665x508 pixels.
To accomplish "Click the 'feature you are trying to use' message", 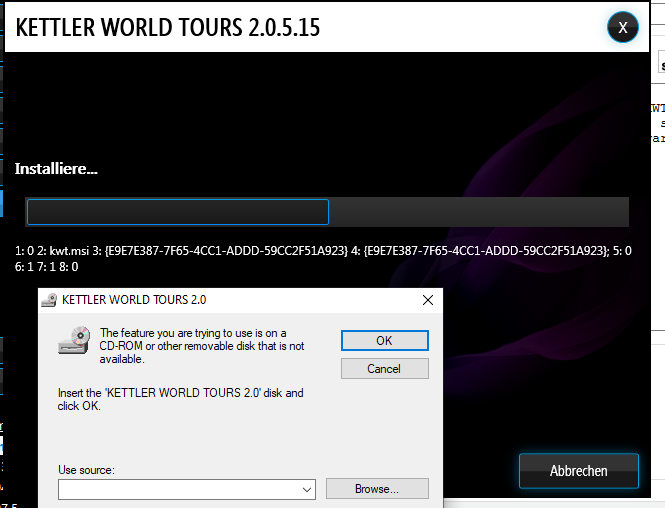I will pyautogui.click(x=202, y=346).
